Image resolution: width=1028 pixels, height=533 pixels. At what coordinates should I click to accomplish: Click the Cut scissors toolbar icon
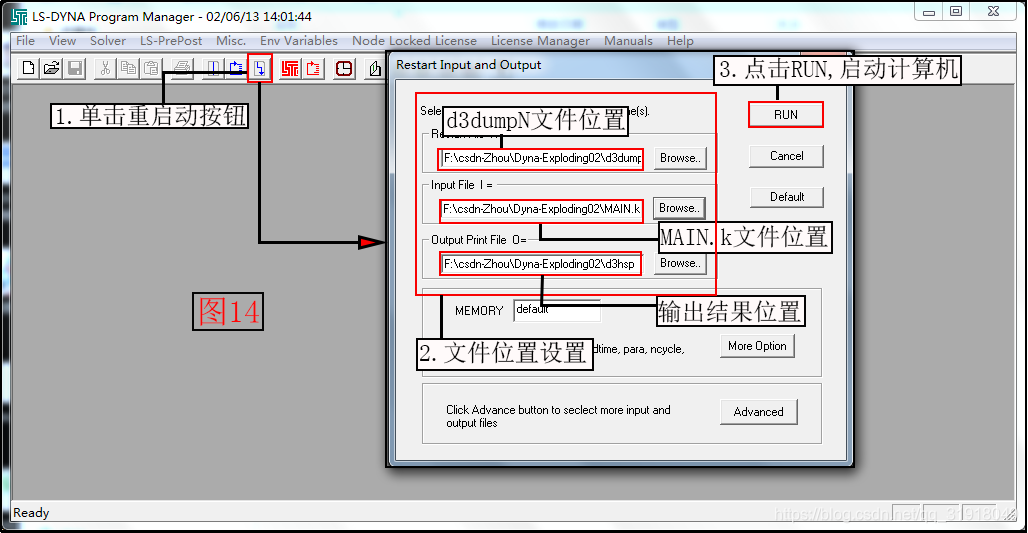[x=104, y=68]
